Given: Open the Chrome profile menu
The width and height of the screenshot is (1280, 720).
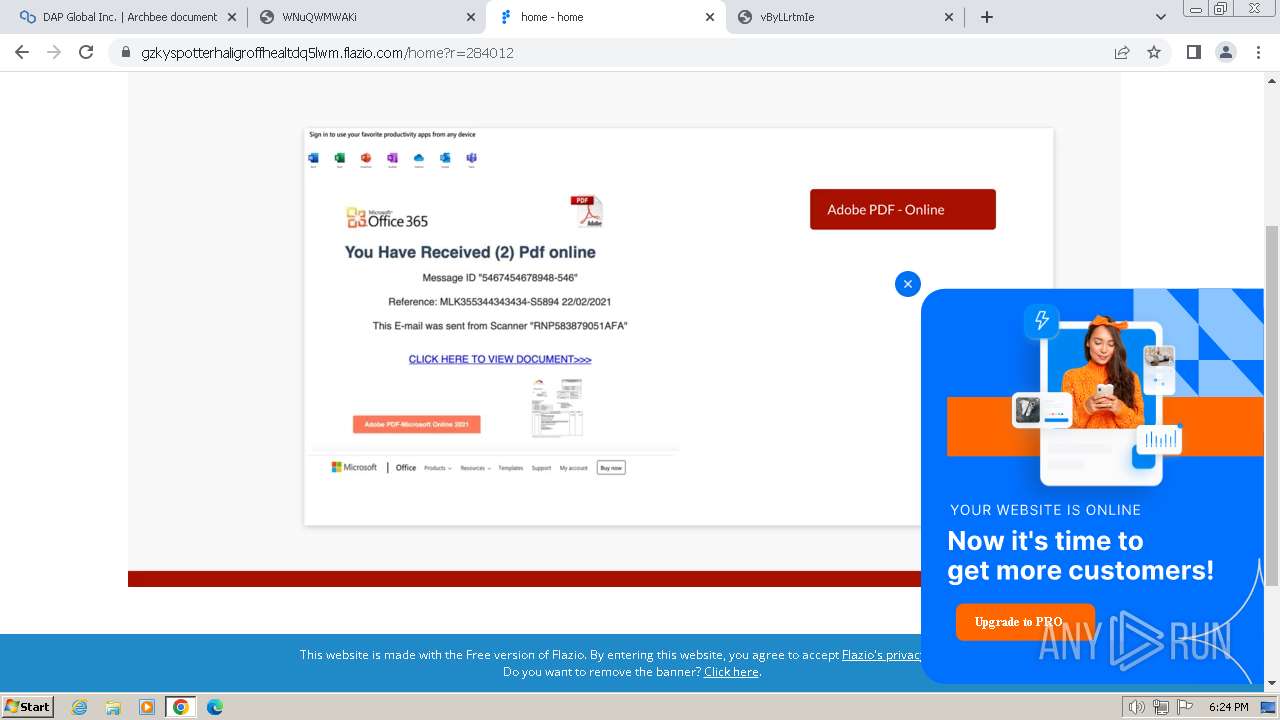Looking at the screenshot, I should [1225, 52].
